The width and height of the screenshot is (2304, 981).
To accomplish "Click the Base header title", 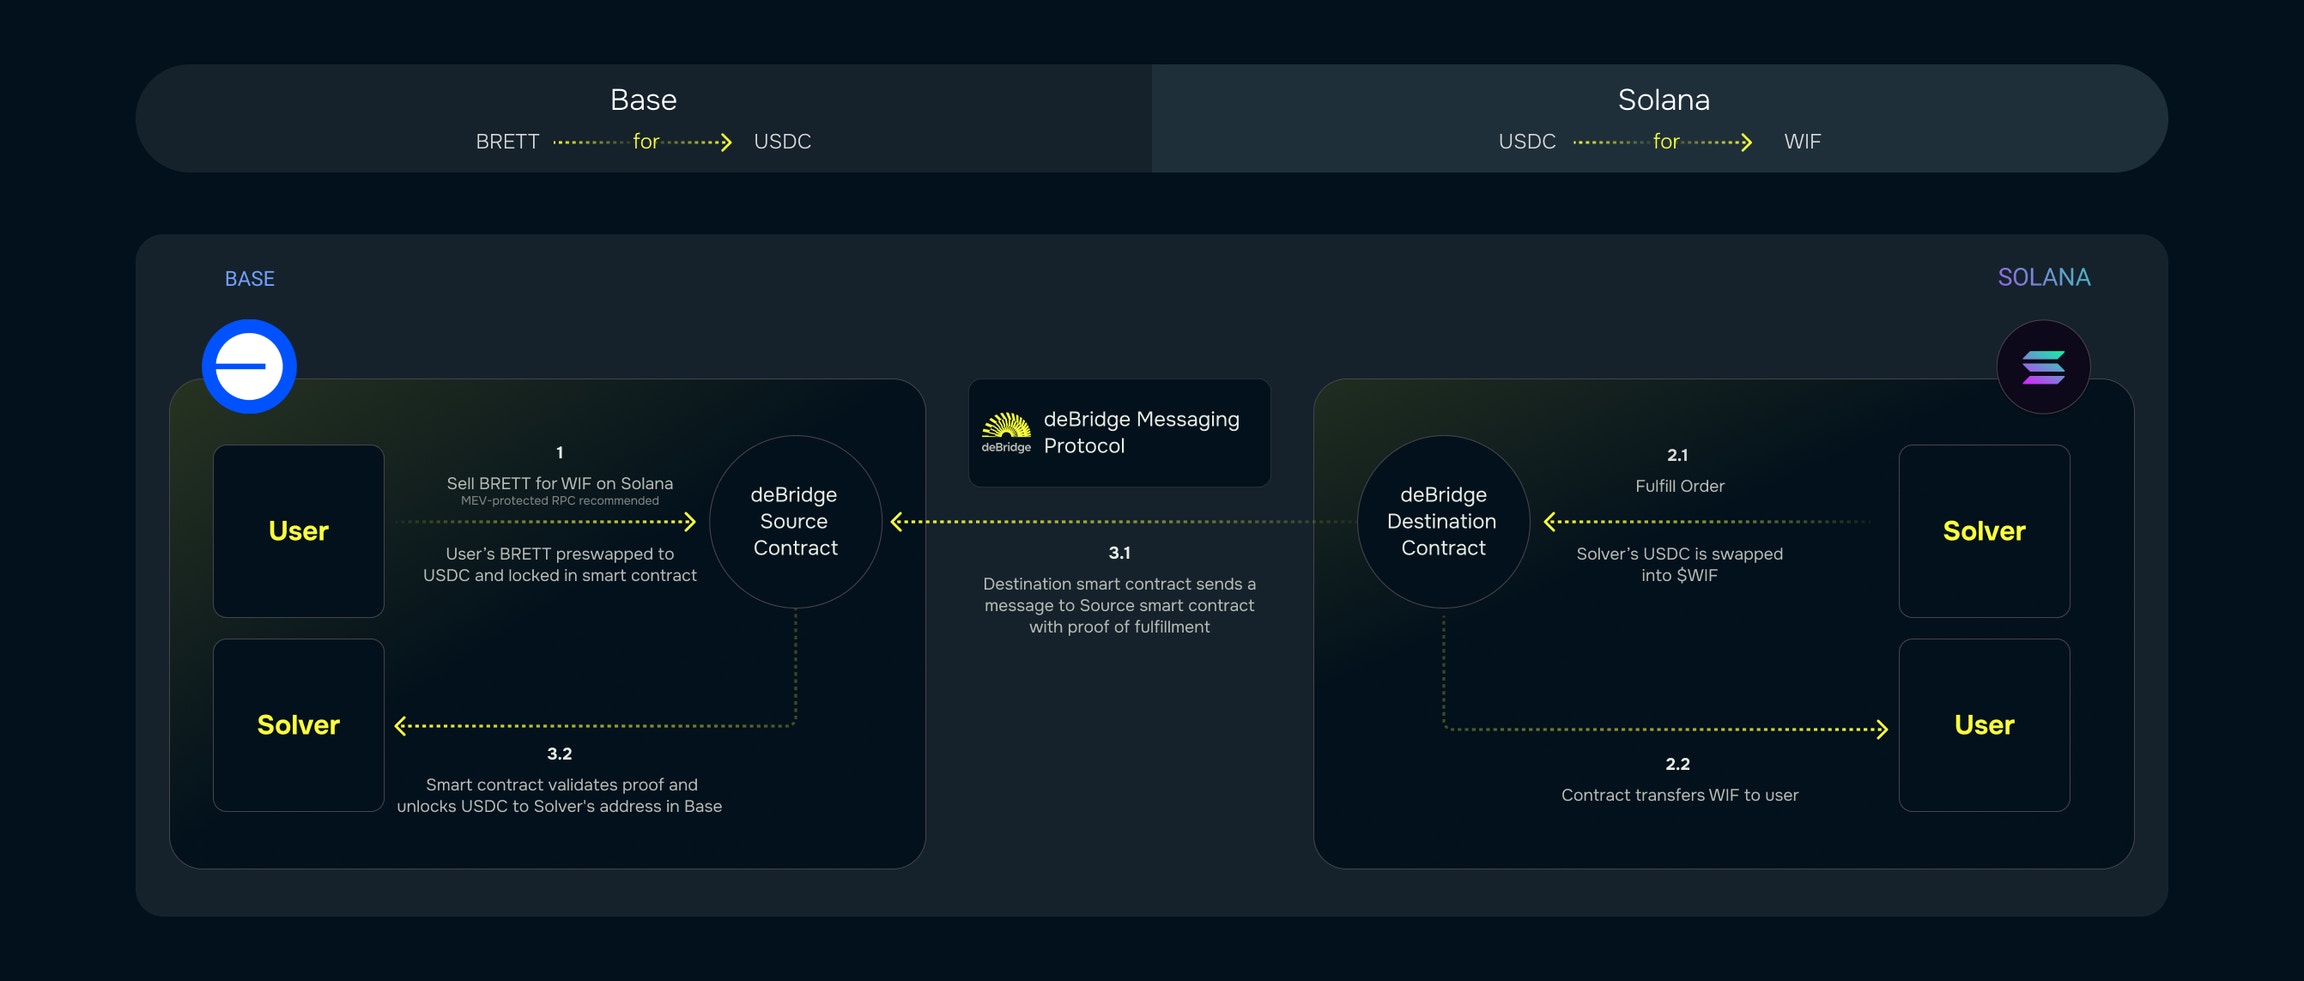I will (643, 100).
